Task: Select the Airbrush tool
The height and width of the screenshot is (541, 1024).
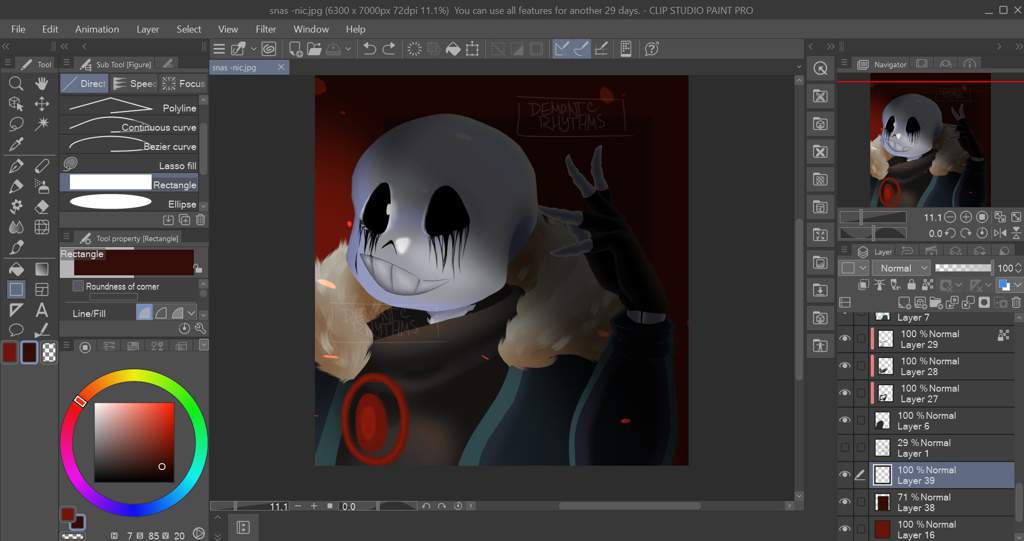Action: 42,187
